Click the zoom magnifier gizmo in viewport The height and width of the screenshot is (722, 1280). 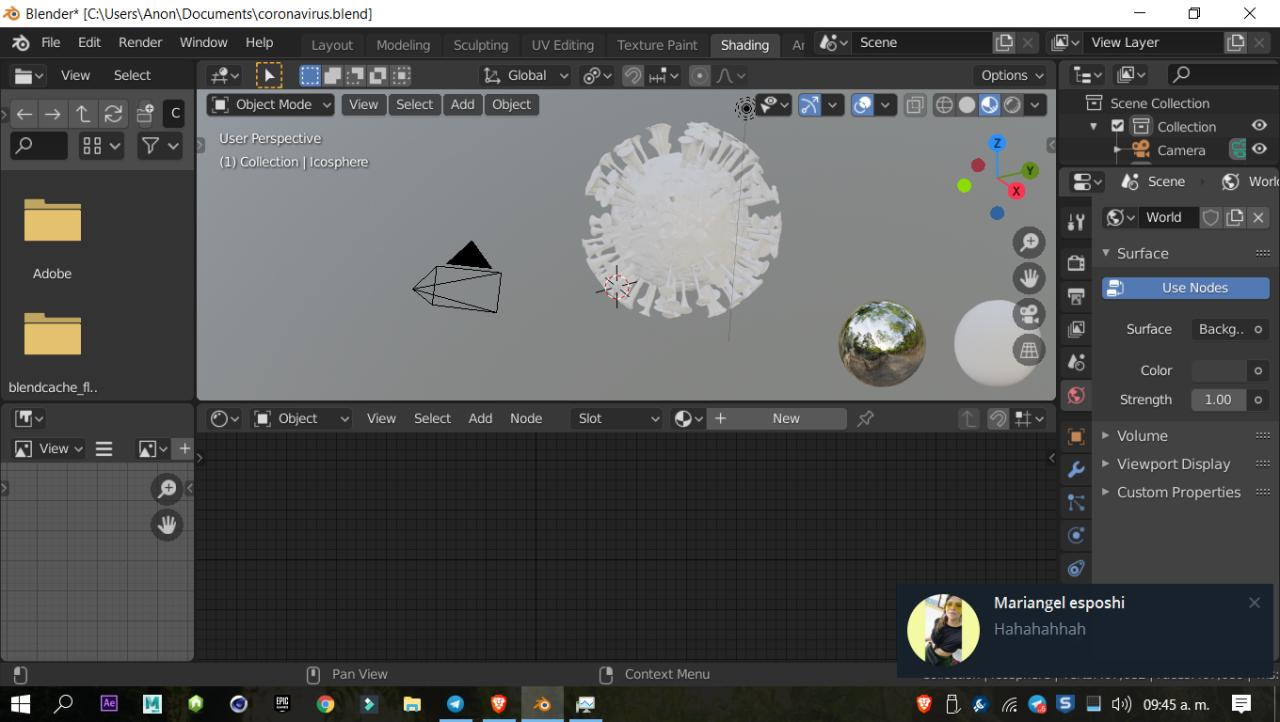(x=1028, y=243)
